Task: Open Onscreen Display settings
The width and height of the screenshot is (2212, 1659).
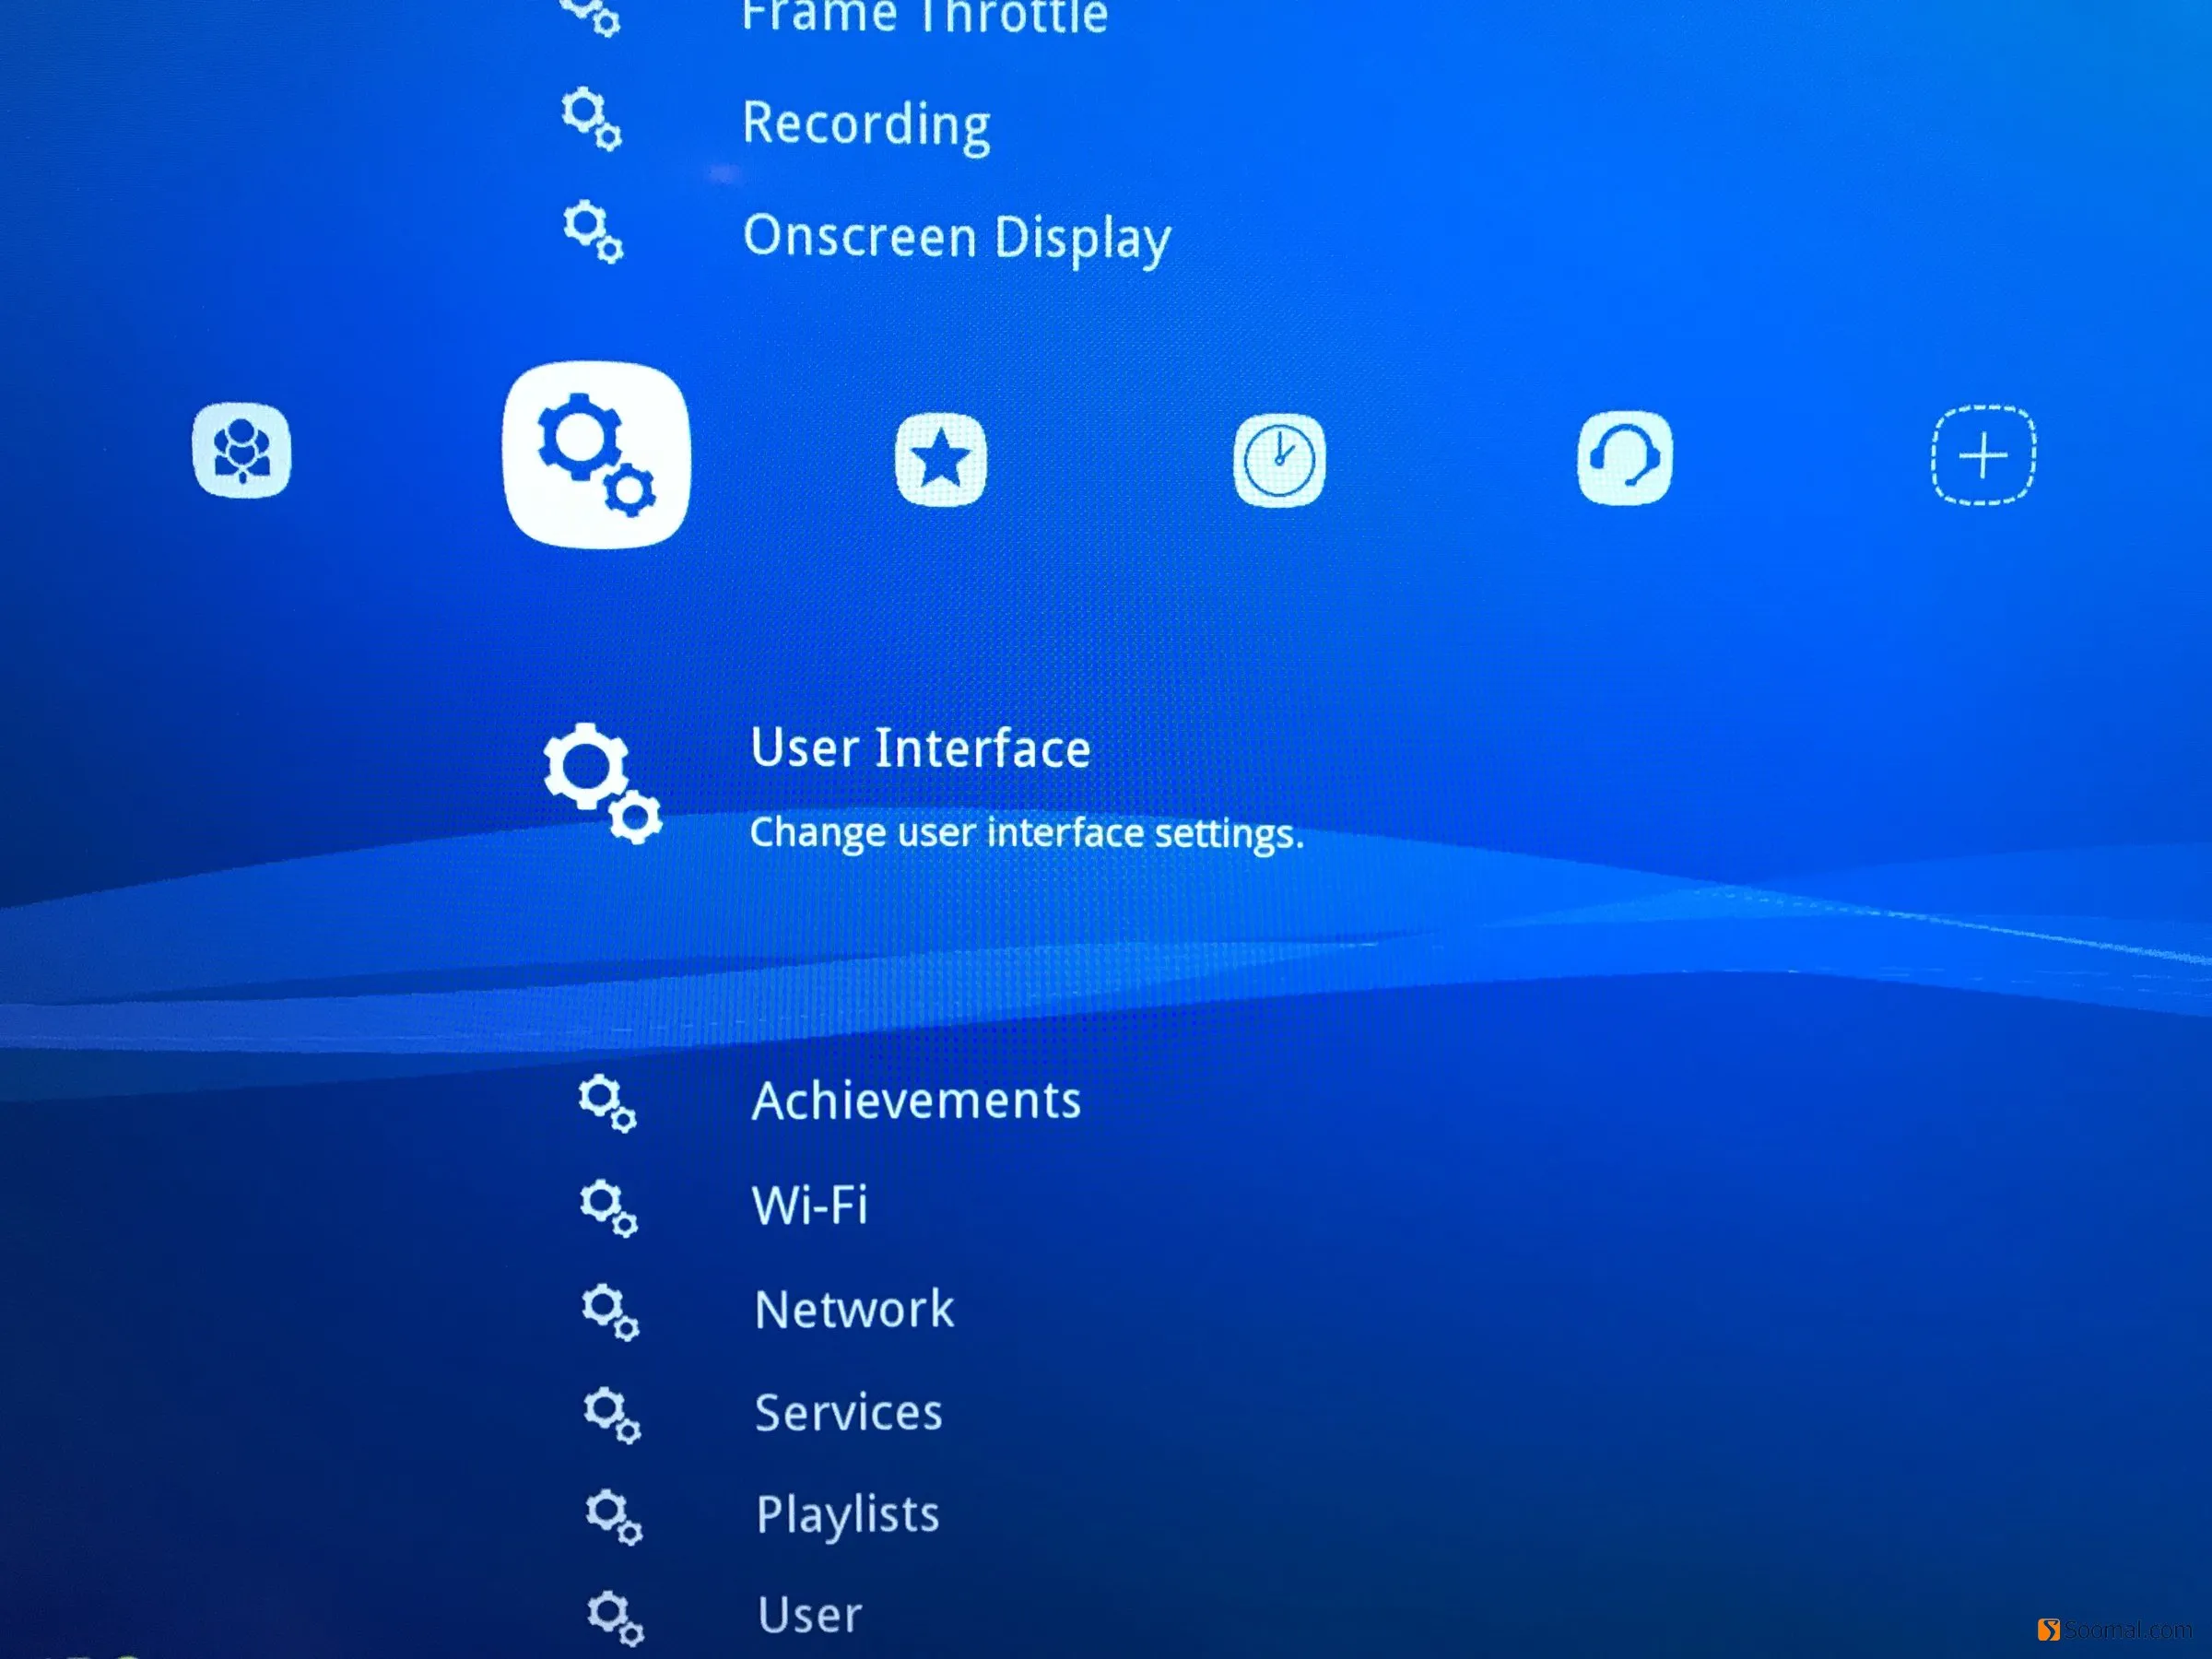Action: coord(957,238)
